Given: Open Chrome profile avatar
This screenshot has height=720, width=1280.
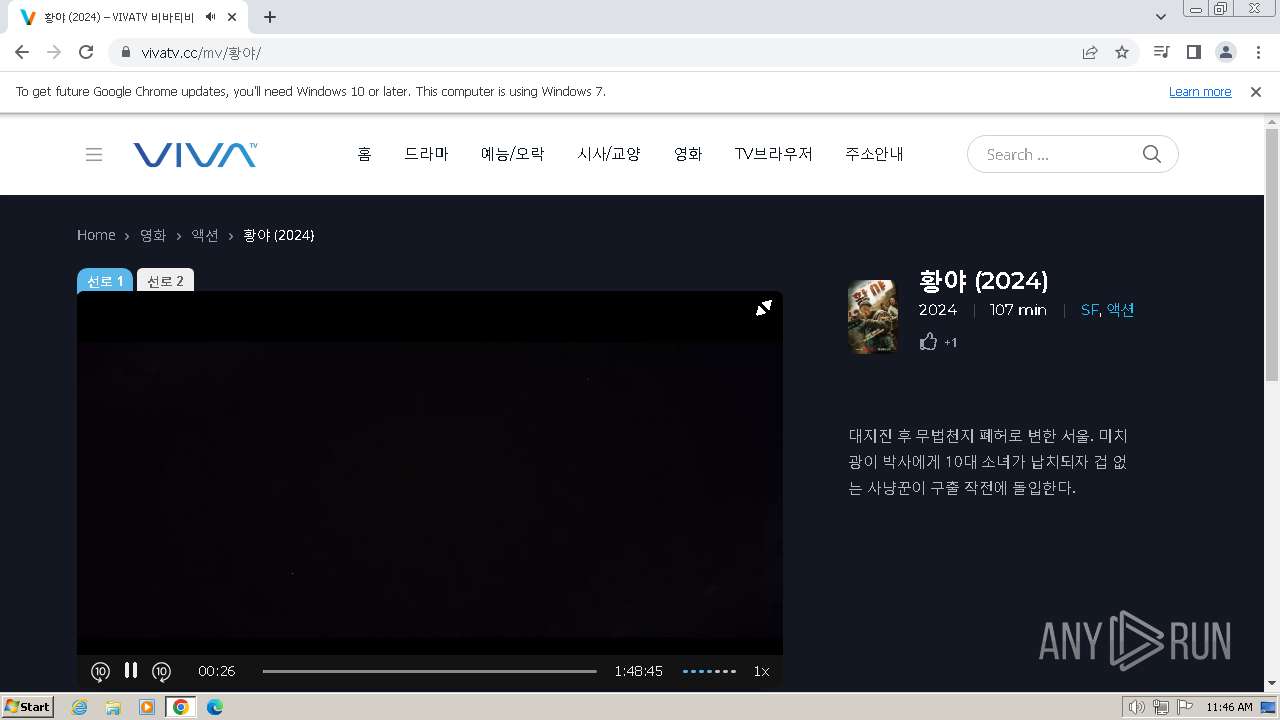Looking at the screenshot, I should click(x=1226, y=52).
